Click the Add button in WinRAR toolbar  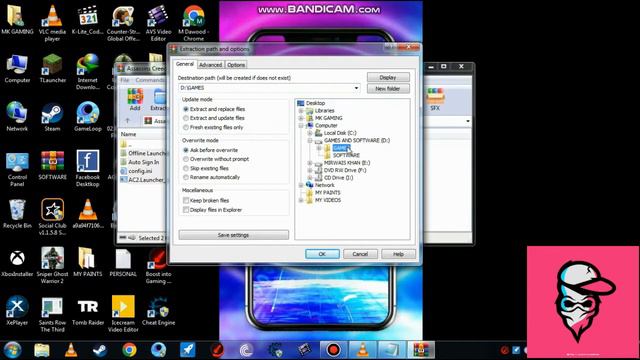click(135, 100)
